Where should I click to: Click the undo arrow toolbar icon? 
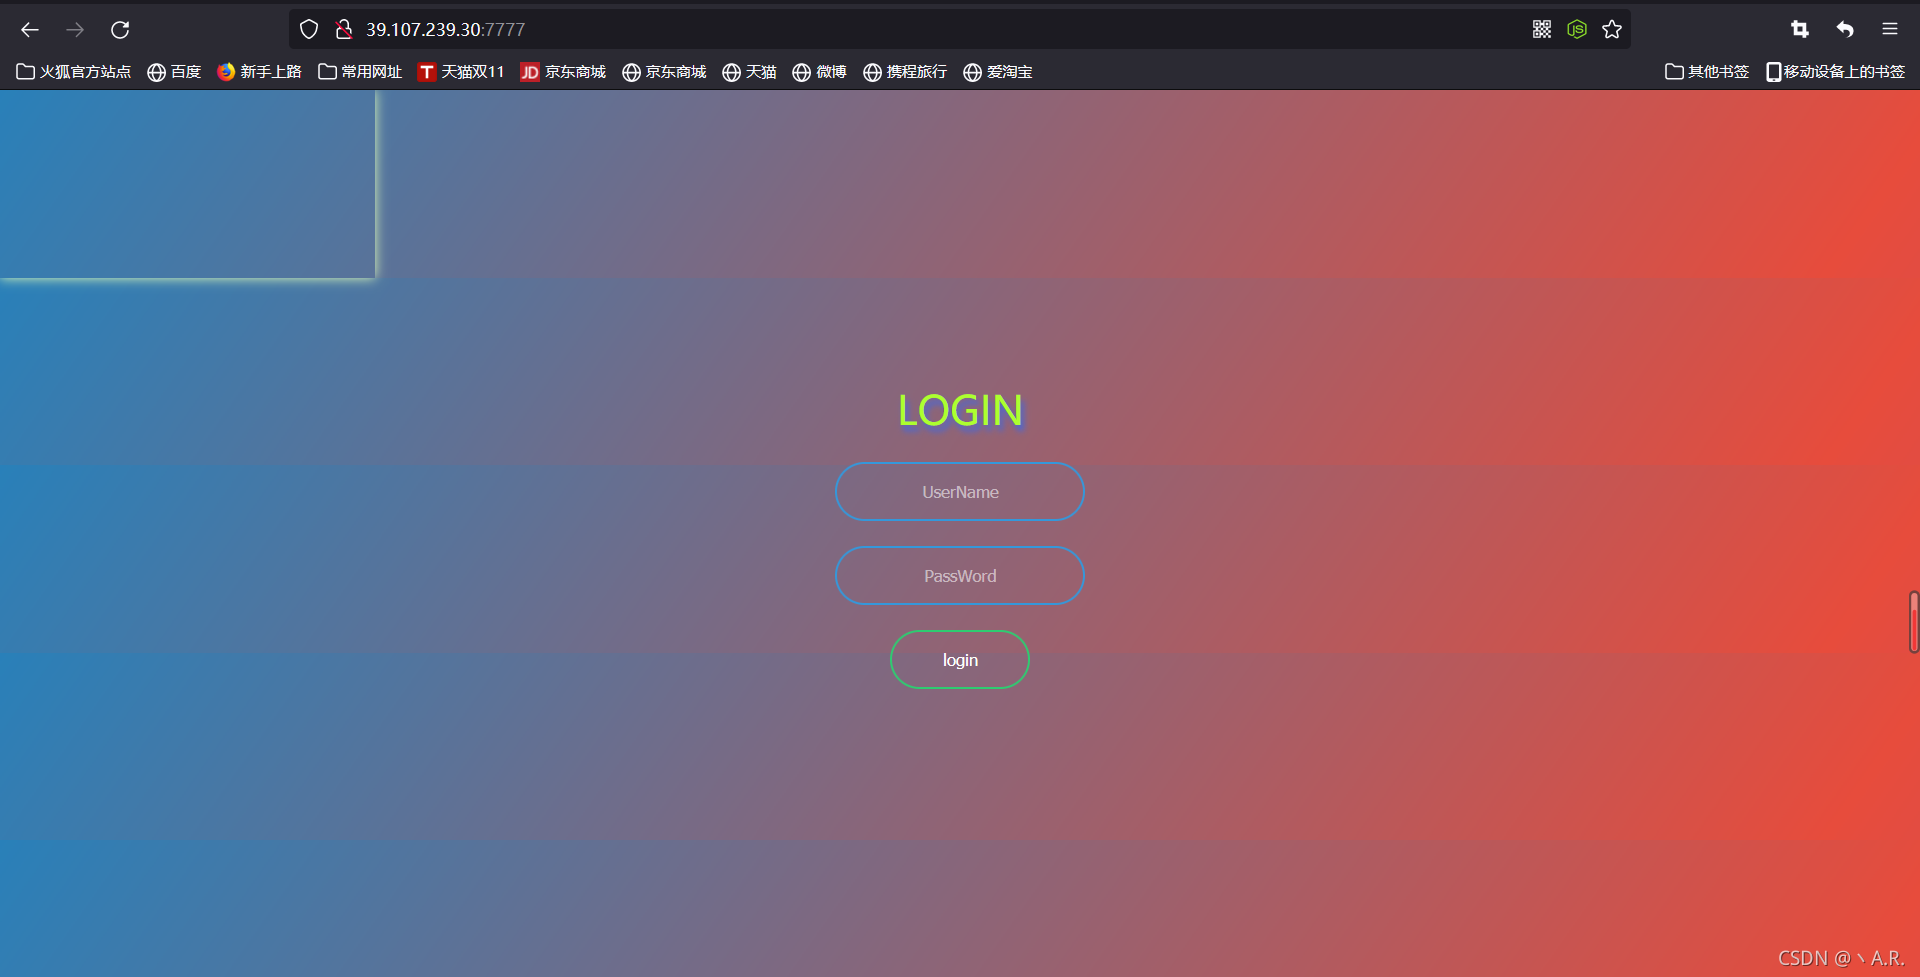coord(1845,30)
